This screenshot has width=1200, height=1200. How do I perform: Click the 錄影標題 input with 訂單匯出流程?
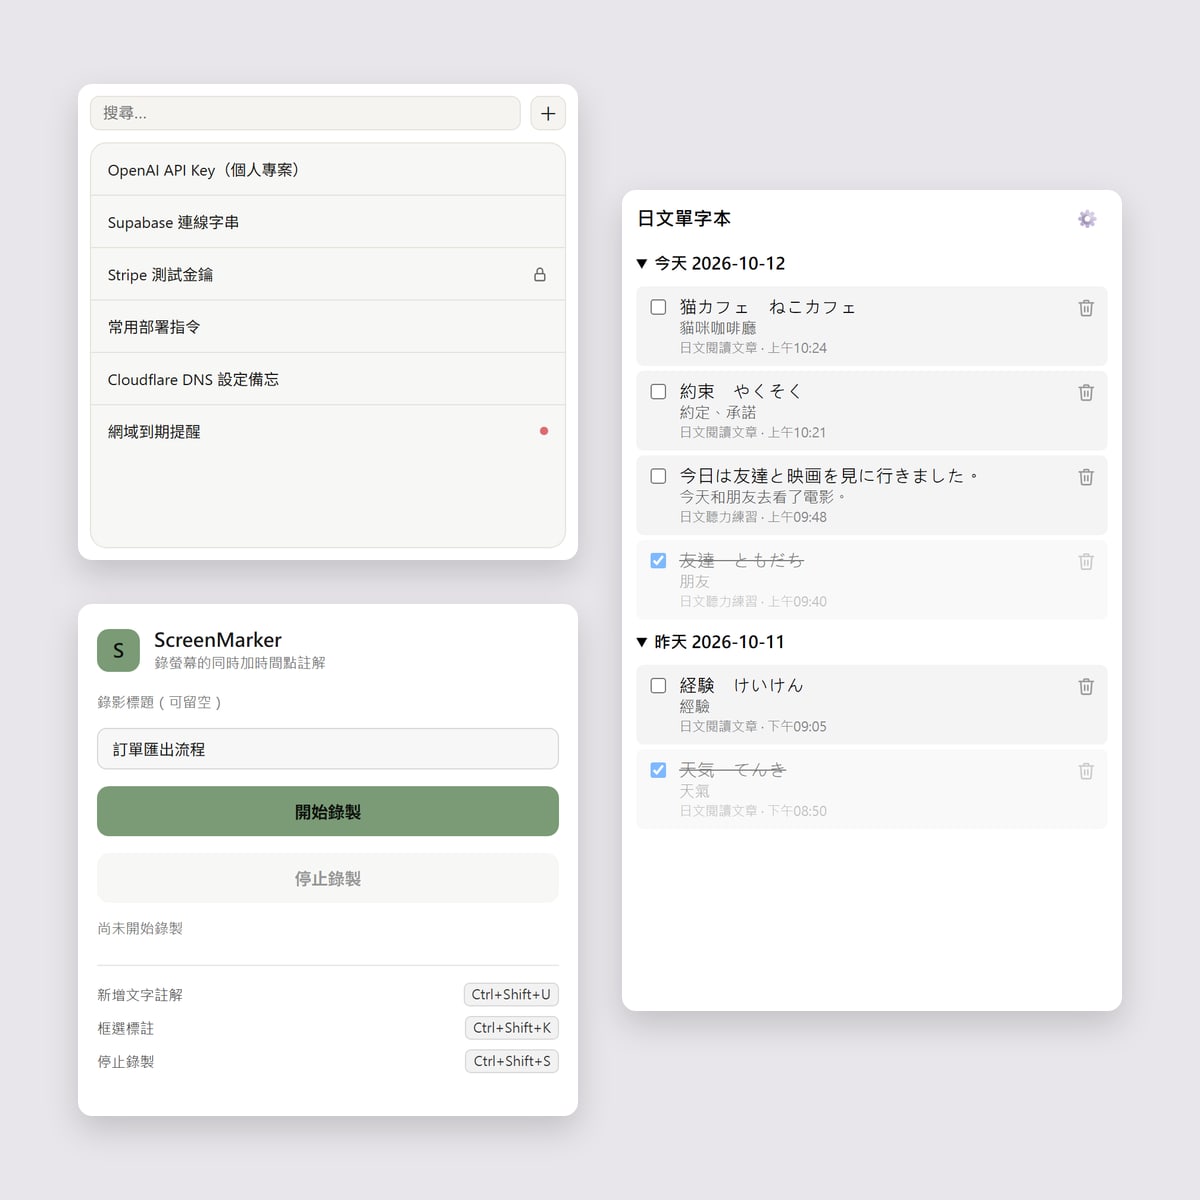click(328, 749)
